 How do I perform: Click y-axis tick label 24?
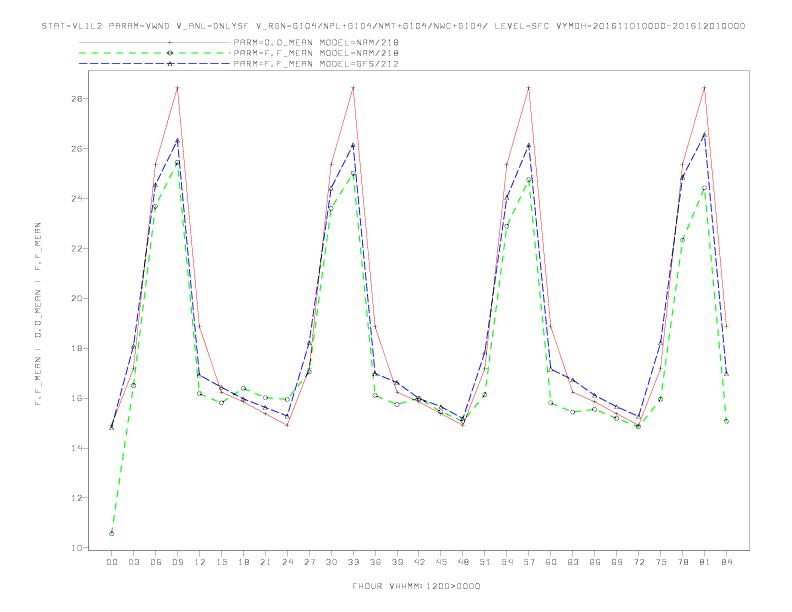pyautogui.click(x=77, y=198)
